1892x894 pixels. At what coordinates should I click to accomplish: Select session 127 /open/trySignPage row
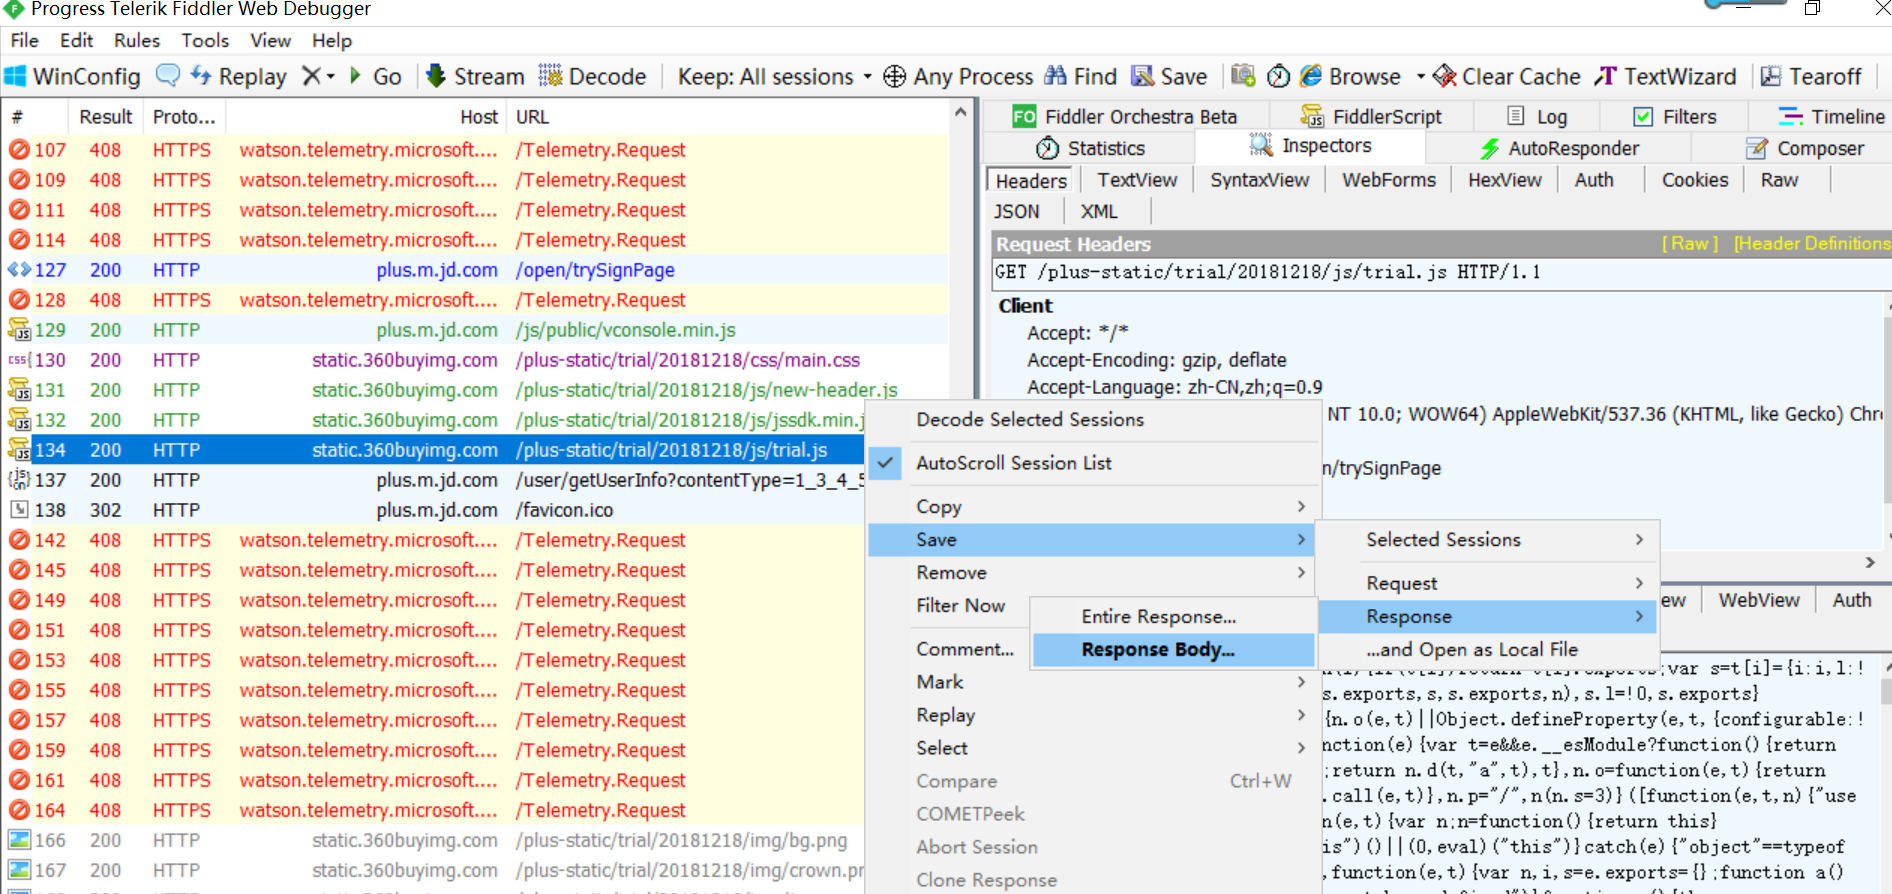click(x=476, y=270)
